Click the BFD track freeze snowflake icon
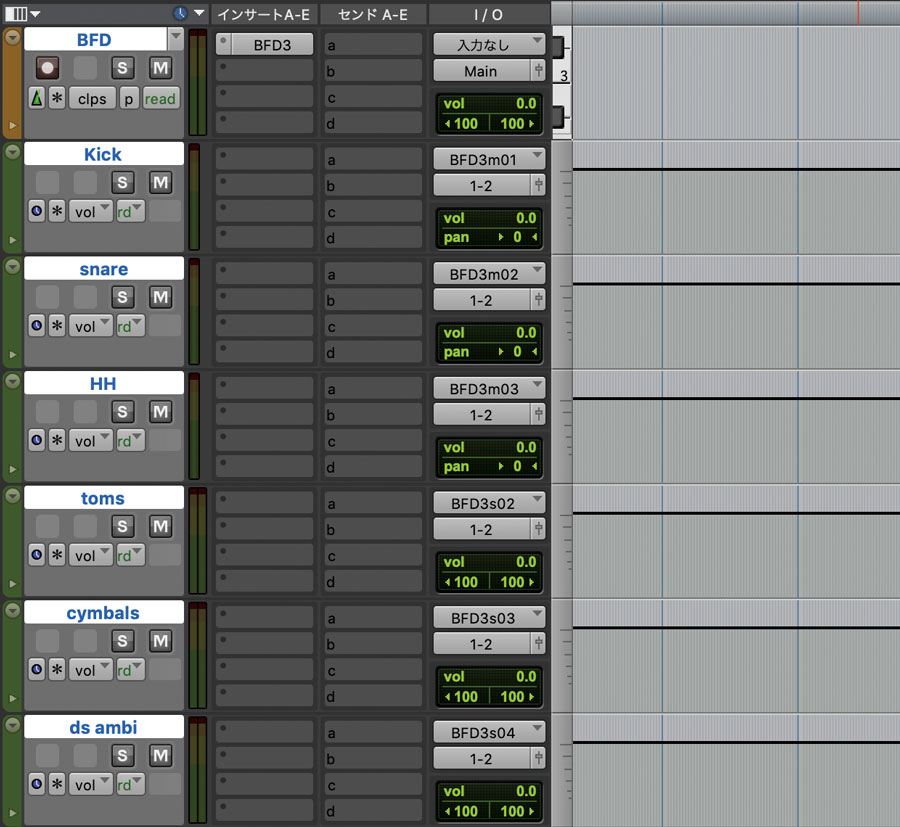900x827 pixels. click(57, 98)
